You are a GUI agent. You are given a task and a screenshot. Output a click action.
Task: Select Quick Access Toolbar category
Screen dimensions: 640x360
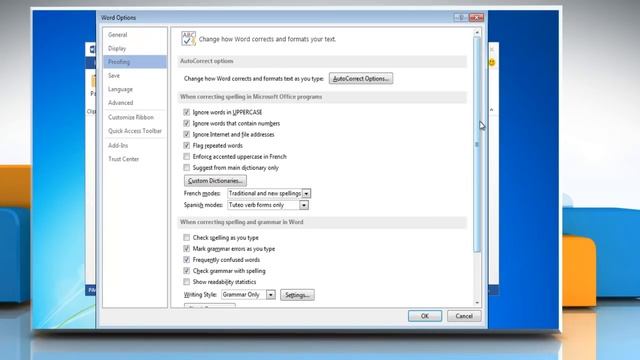(135, 131)
